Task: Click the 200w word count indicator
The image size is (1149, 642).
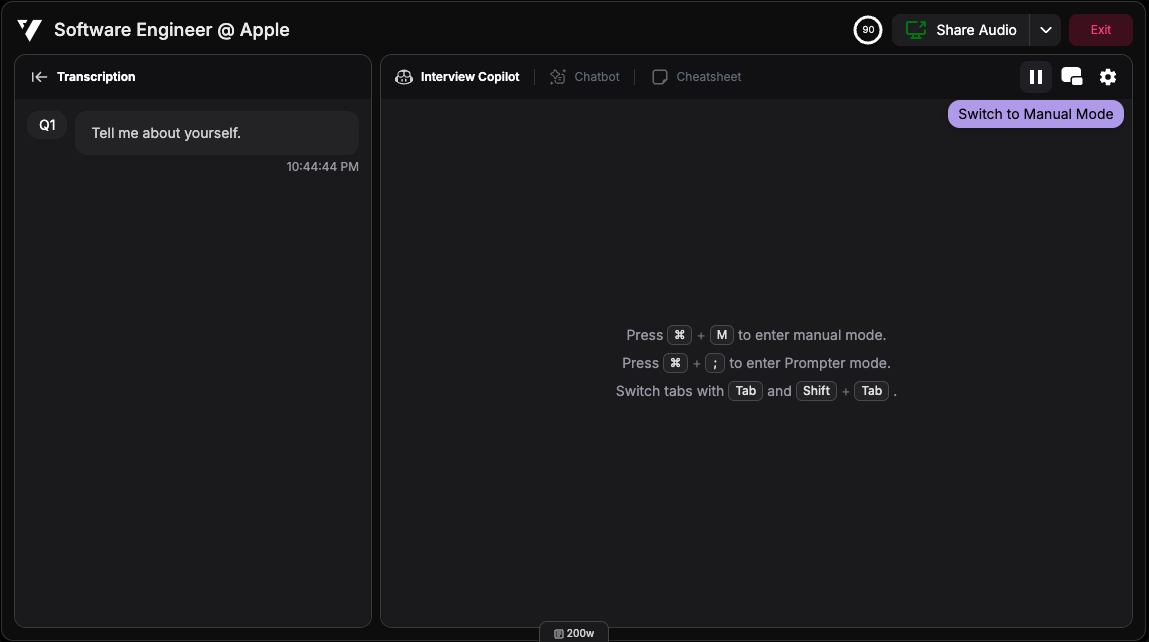Action: coord(574,633)
